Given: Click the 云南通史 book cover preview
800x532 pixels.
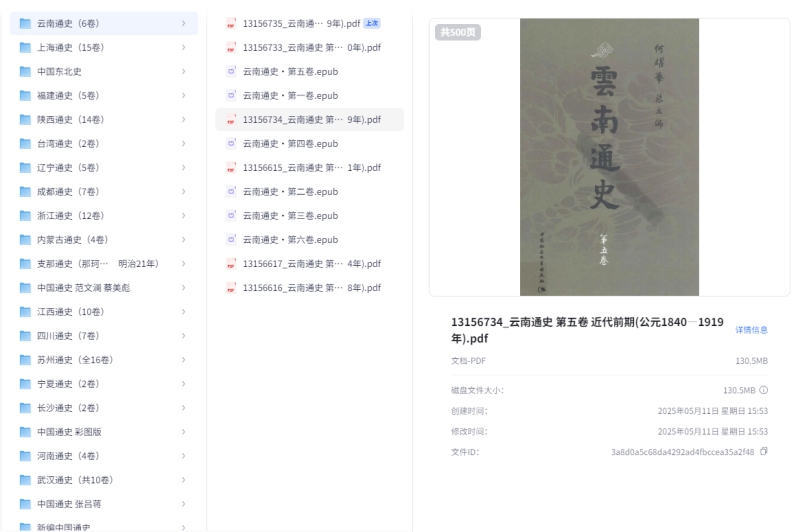Looking at the screenshot, I should click(x=609, y=157).
